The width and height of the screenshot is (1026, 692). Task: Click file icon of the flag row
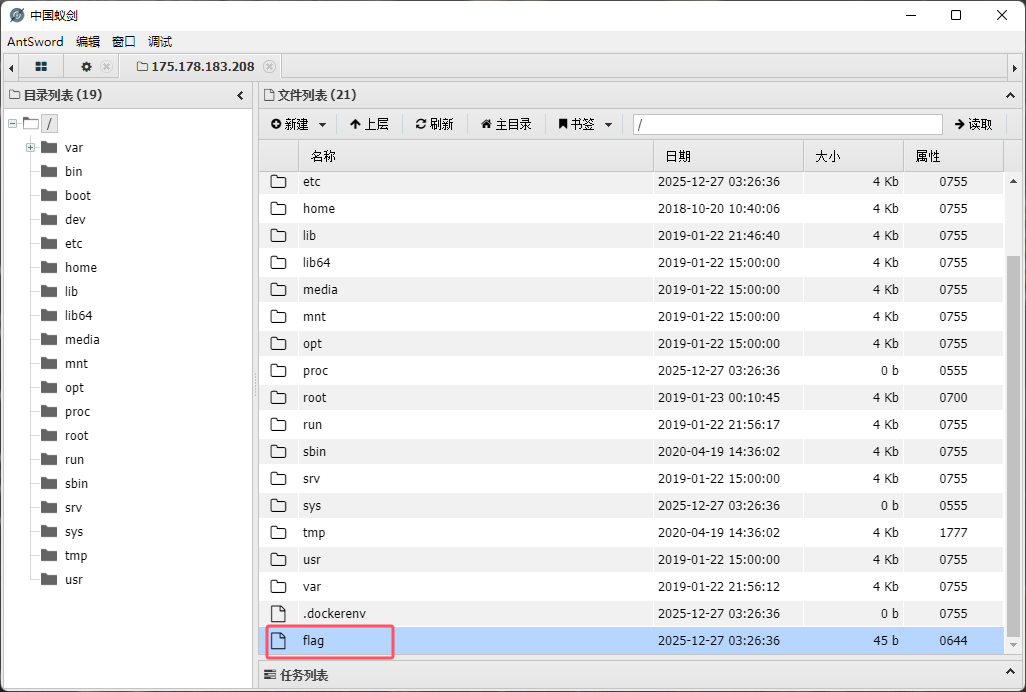(x=279, y=641)
